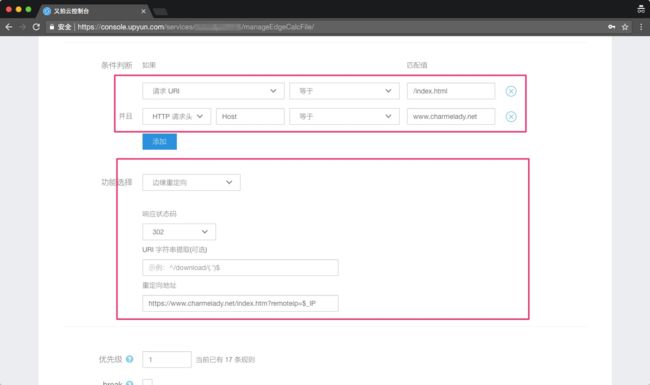Image resolution: width=650 pixels, height=385 pixels.
Task: Click the 响应状态码 label
Action: [159, 214]
